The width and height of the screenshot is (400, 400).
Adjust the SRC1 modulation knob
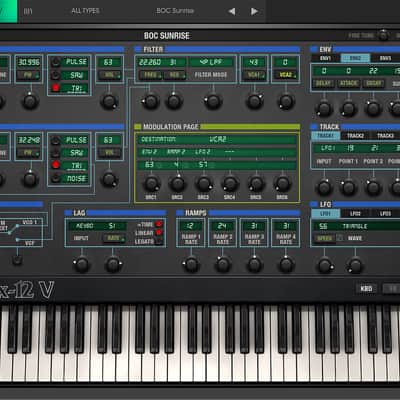tap(151, 184)
